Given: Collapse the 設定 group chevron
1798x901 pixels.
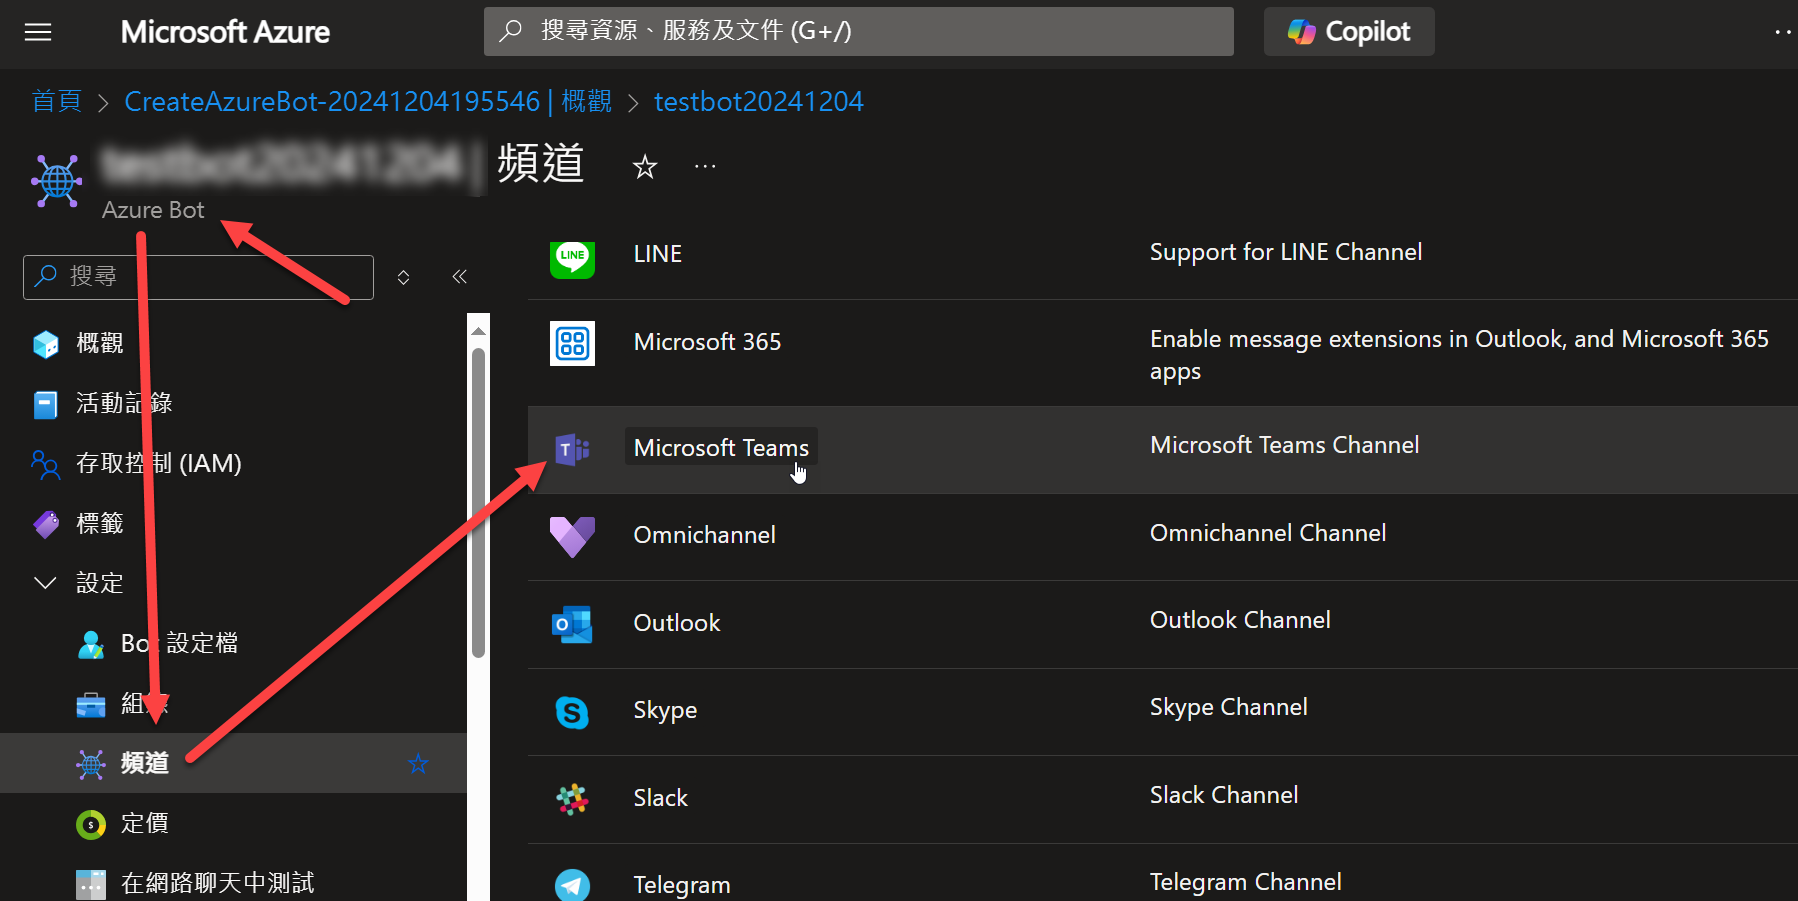Looking at the screenshot, I should [45, 583].
